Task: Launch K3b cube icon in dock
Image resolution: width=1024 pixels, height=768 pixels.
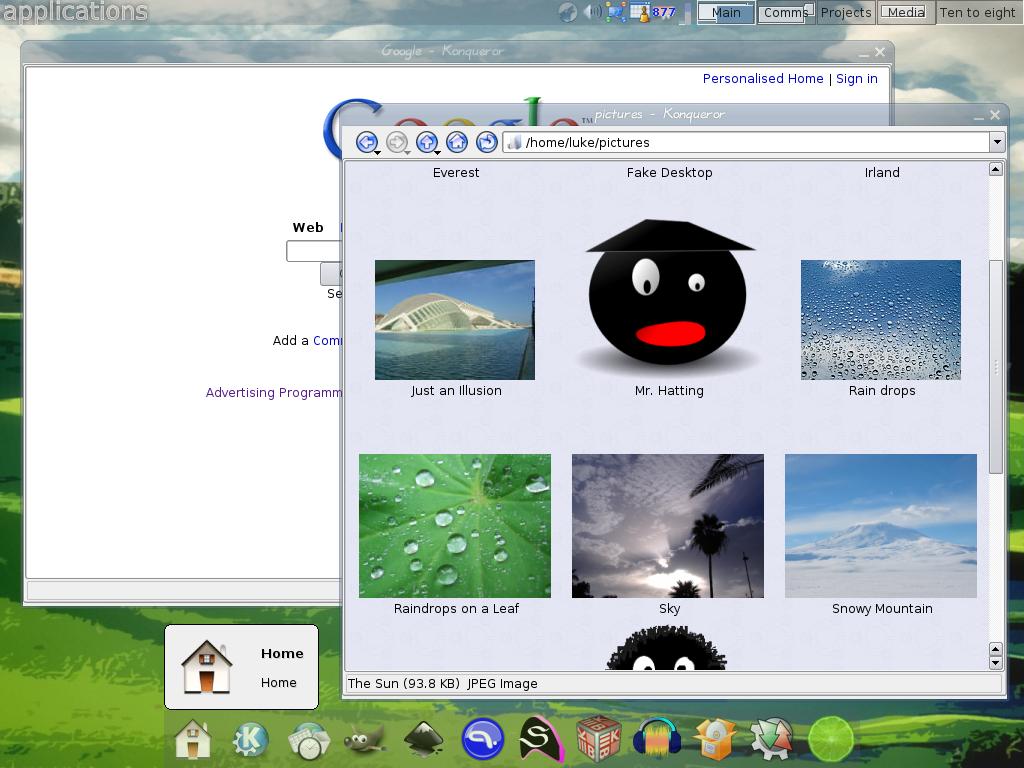Action: (598, 739)
